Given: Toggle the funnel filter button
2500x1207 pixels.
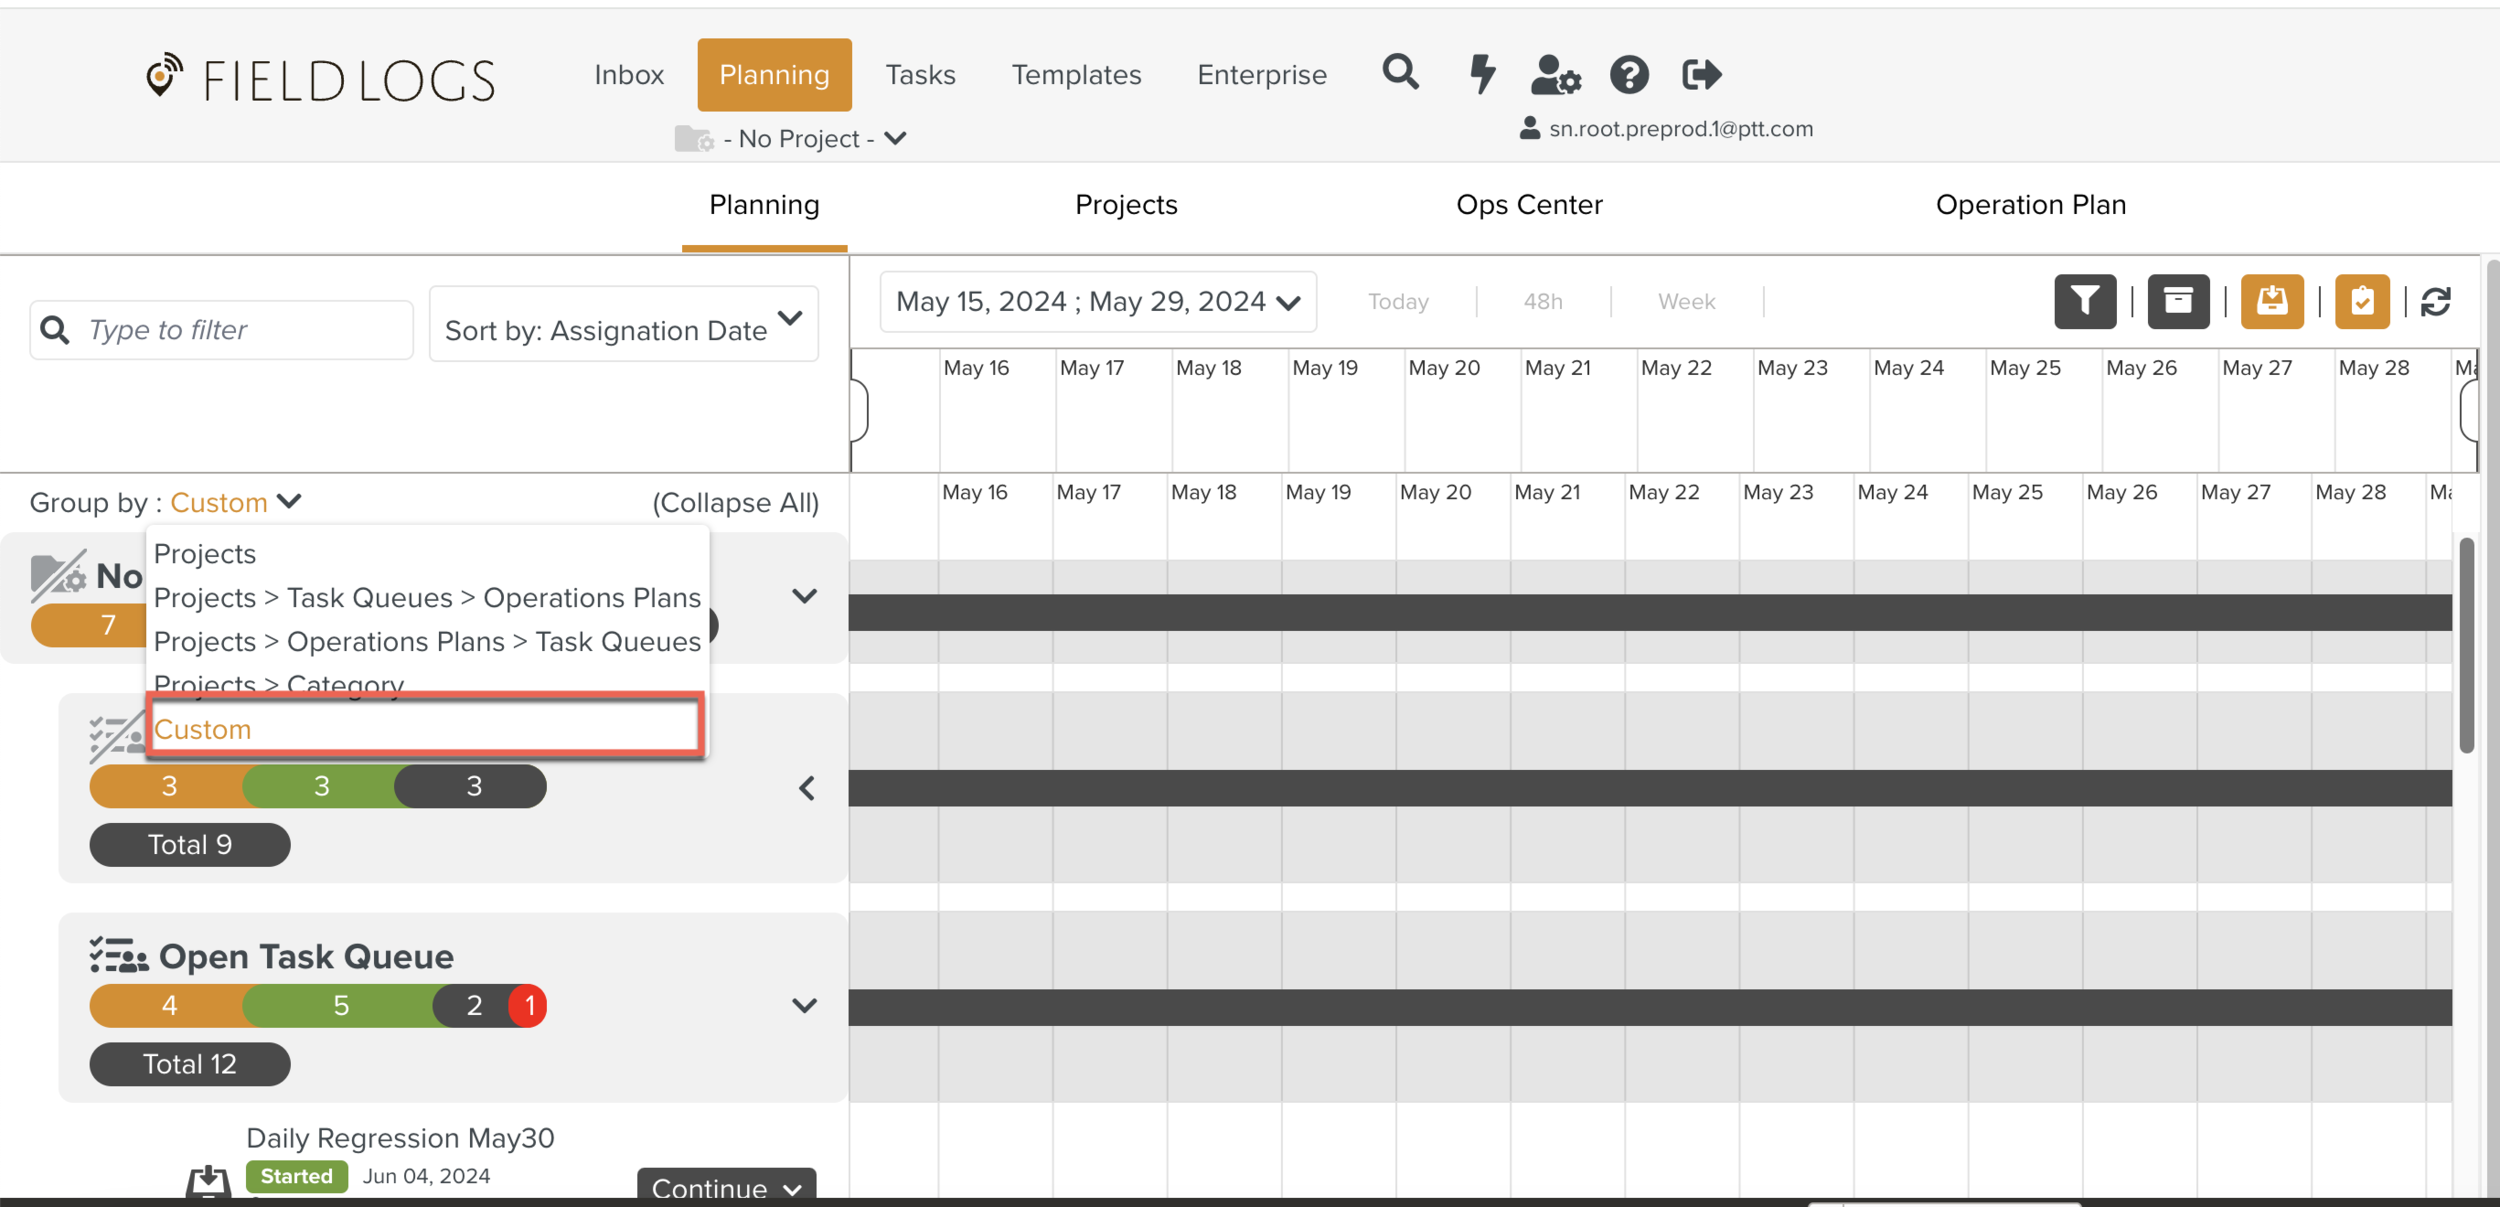Looking at the screenshot, I should [2085, 301].
